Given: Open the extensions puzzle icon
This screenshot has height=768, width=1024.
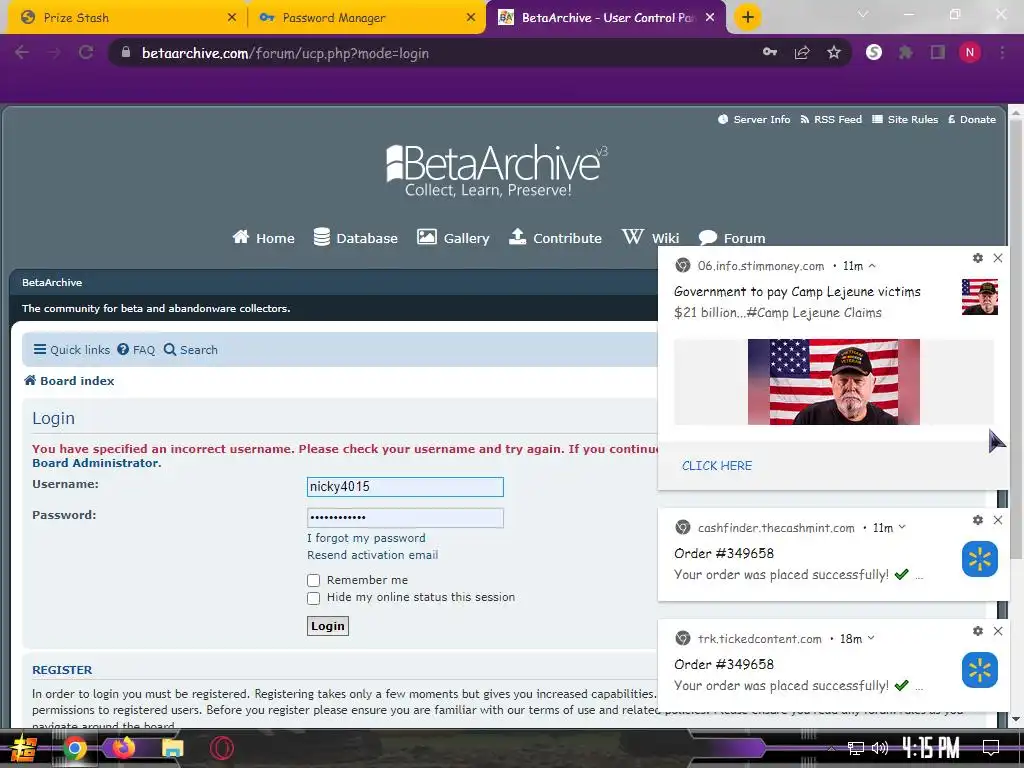Looking at the screenshot, I should pyautogui.click(x=906, y=52).
